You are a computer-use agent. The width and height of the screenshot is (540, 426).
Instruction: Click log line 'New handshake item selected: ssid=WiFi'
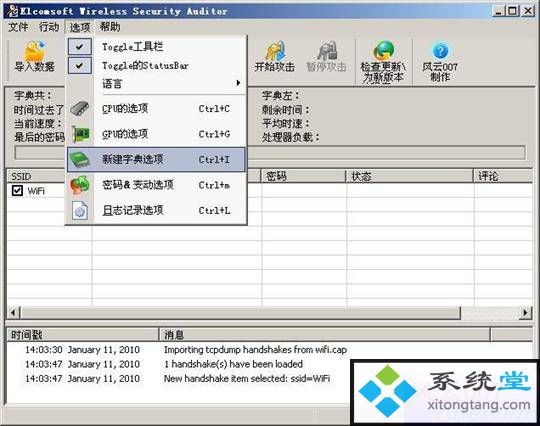(247, 378)
